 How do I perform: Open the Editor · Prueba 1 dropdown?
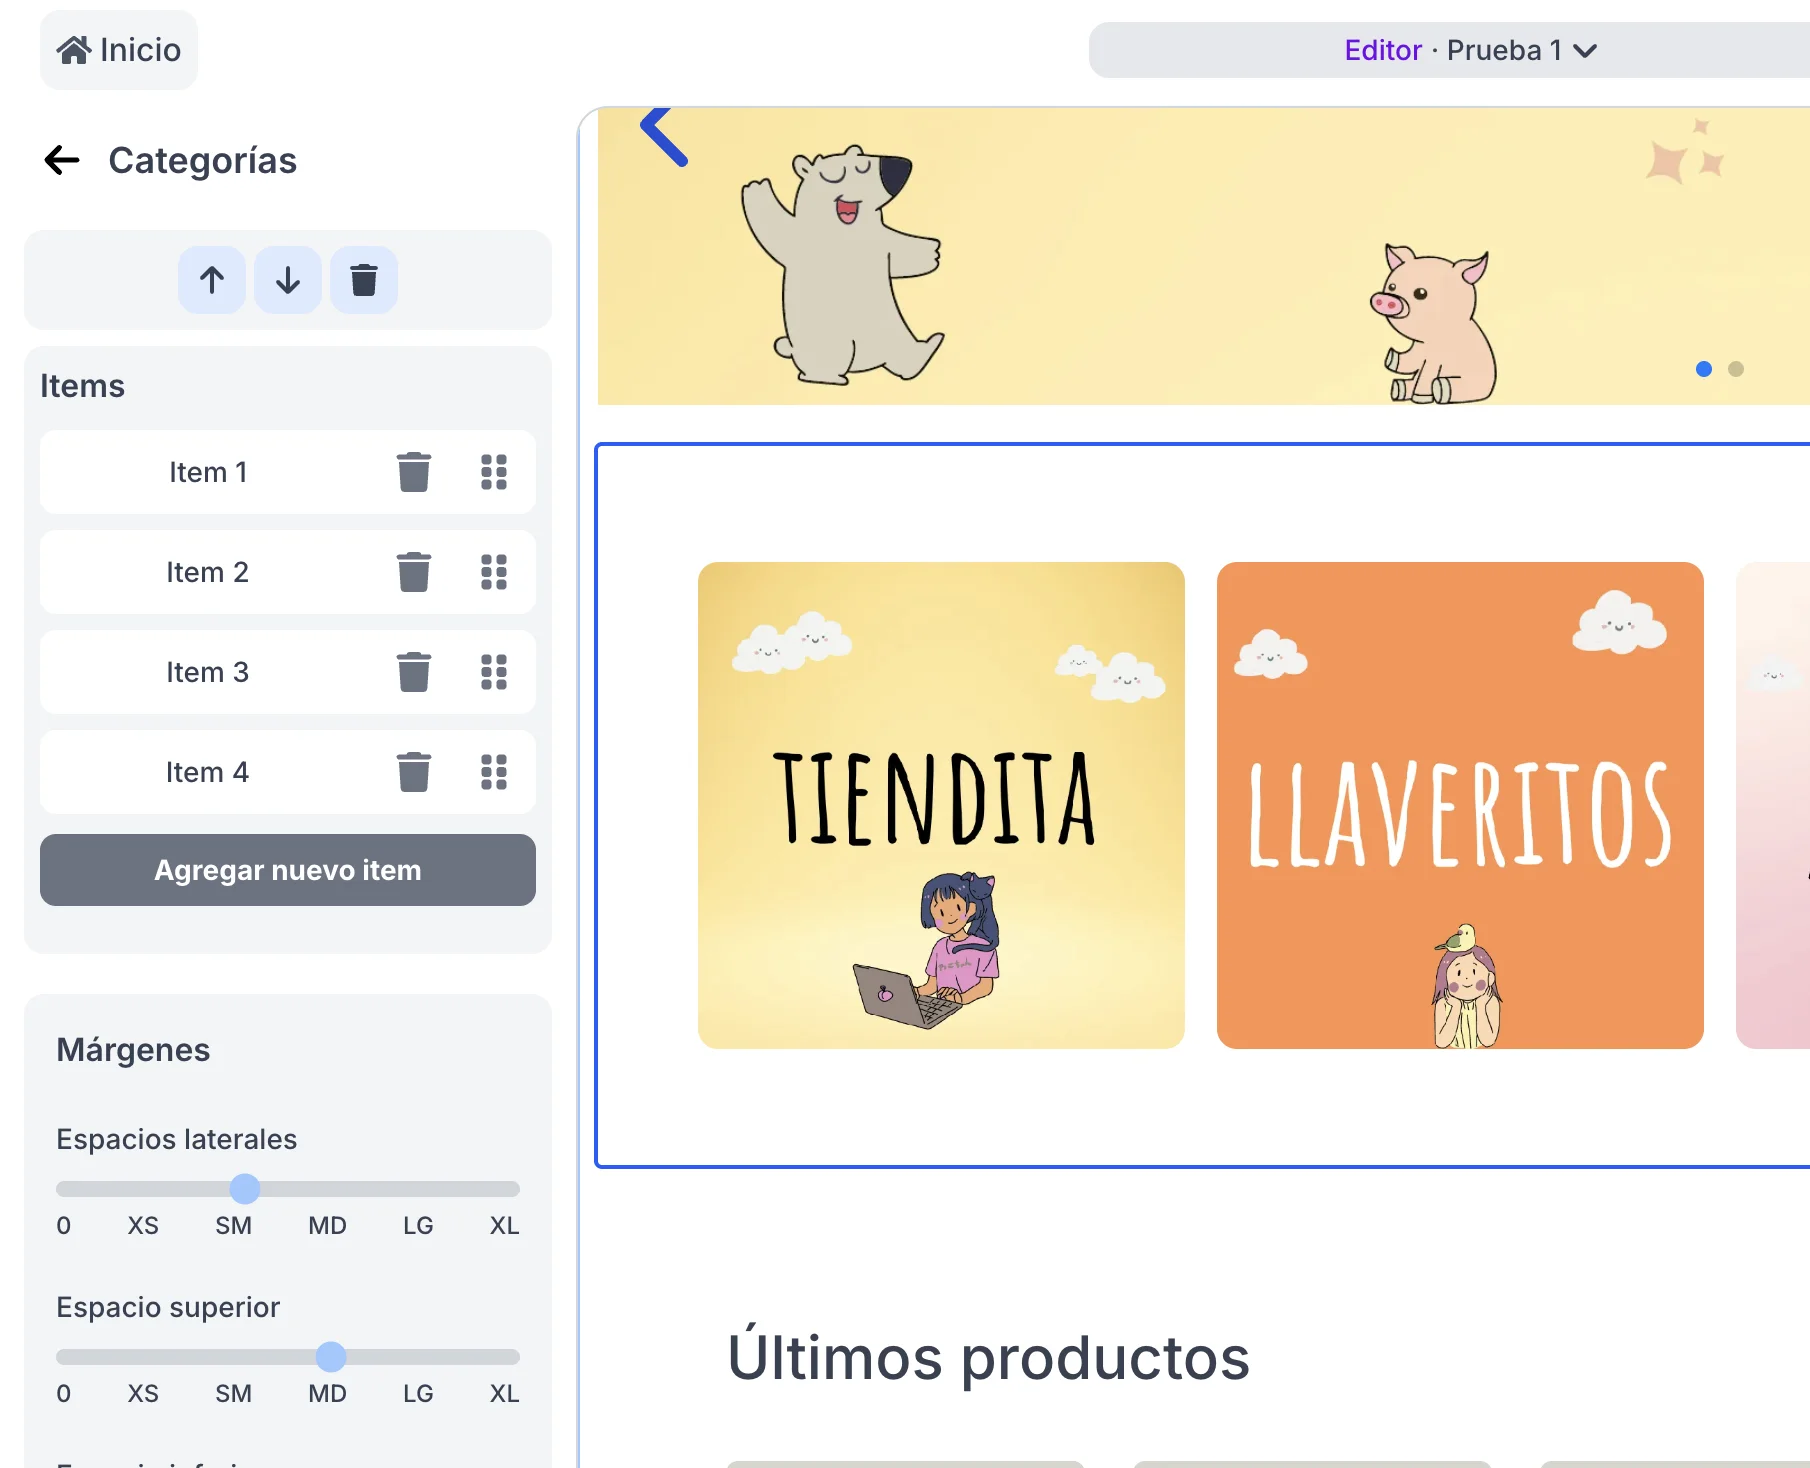point(1469,50)
